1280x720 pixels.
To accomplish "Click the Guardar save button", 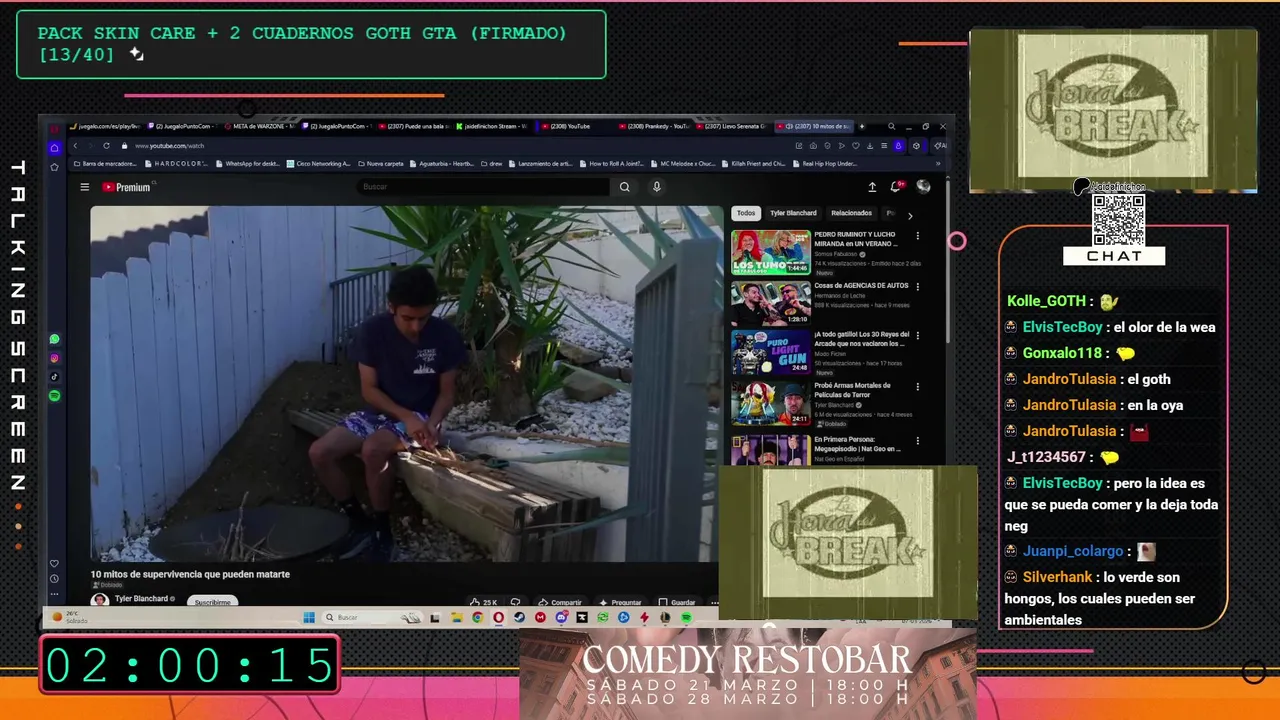I will (x=677, y=602).
